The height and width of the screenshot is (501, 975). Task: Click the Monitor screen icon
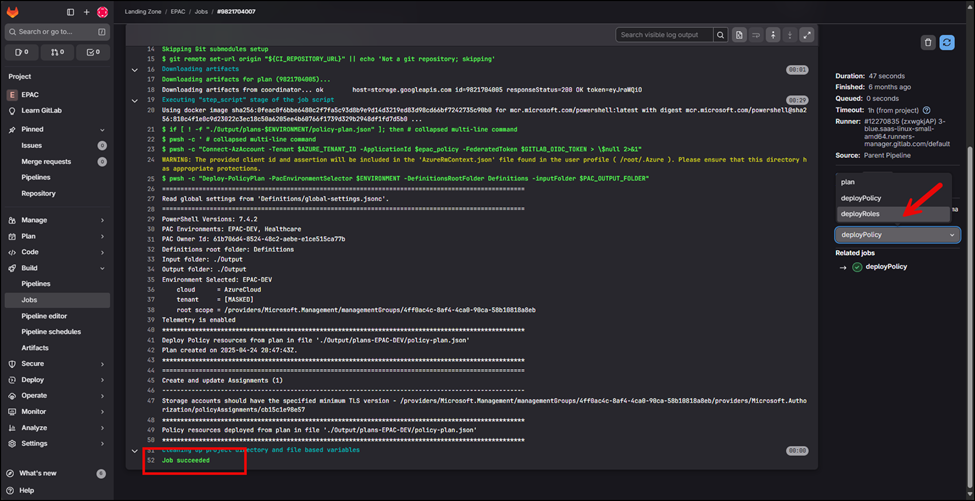12,411
